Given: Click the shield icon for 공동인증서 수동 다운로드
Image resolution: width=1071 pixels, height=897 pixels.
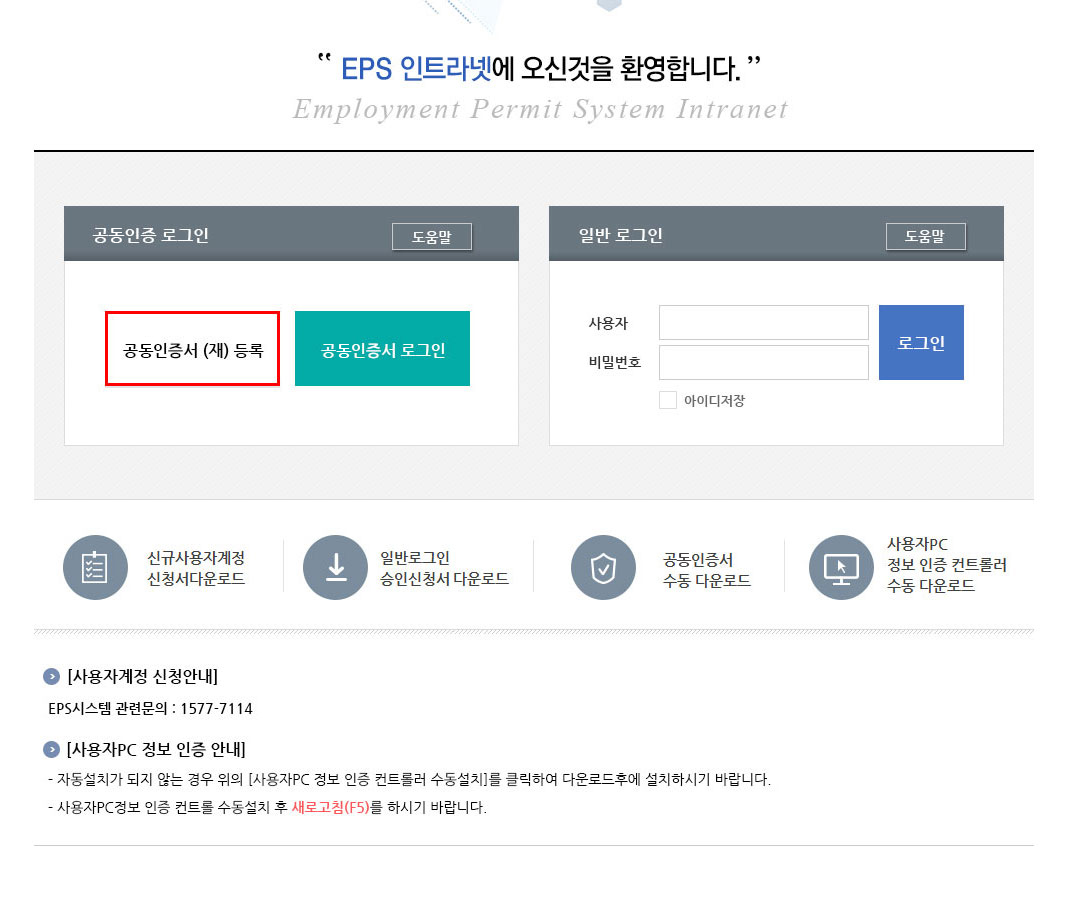Looking at the screenshot, I should (x=603, y=568).
